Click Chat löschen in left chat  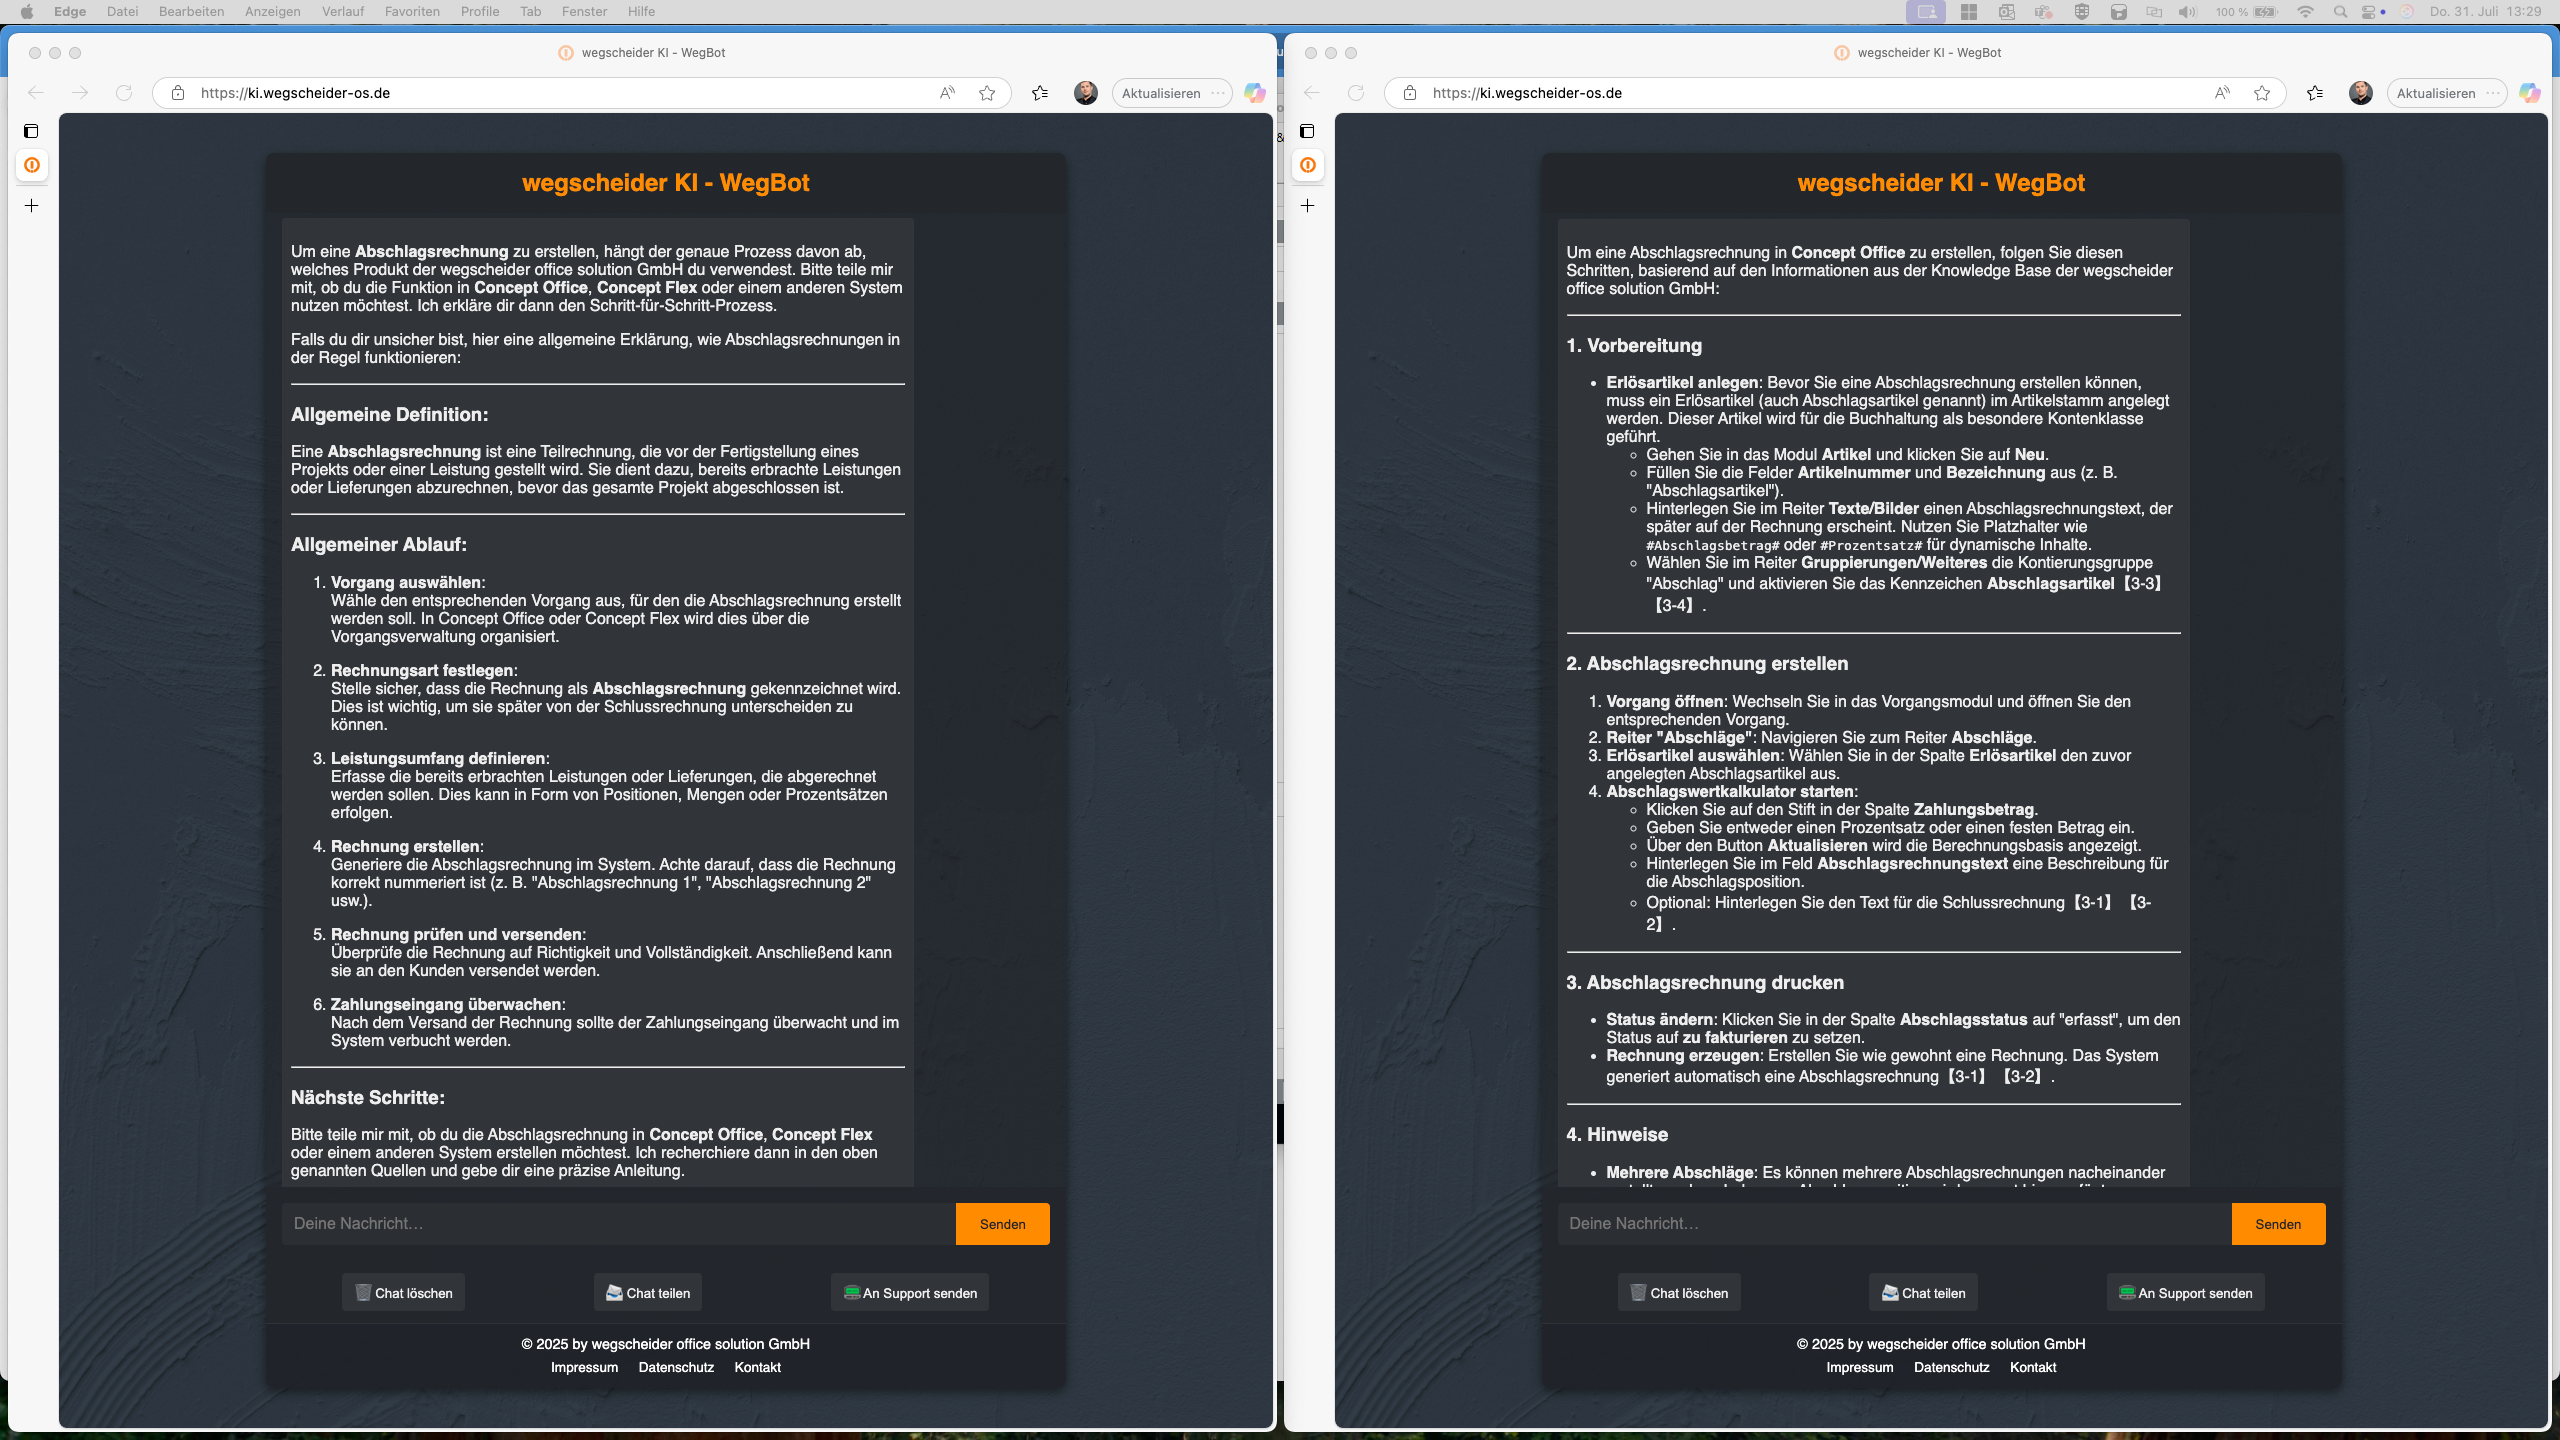point(403,1293)
